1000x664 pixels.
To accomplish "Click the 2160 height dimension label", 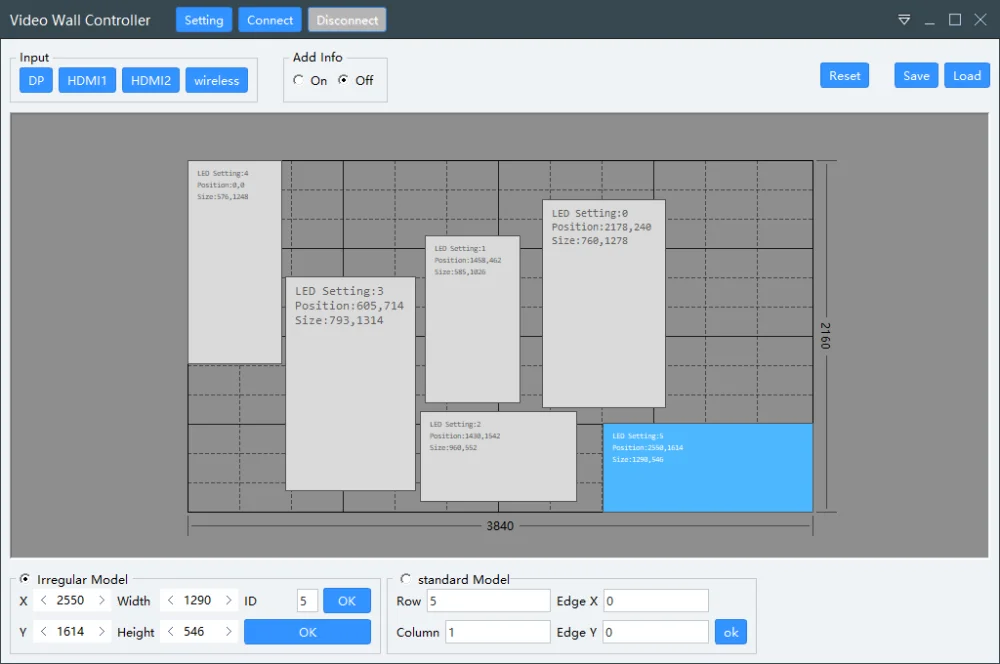I will pos(825,336).
